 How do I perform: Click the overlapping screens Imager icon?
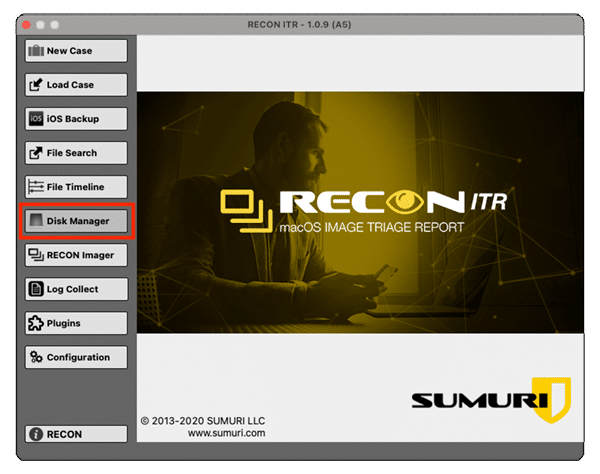(36, 255)
